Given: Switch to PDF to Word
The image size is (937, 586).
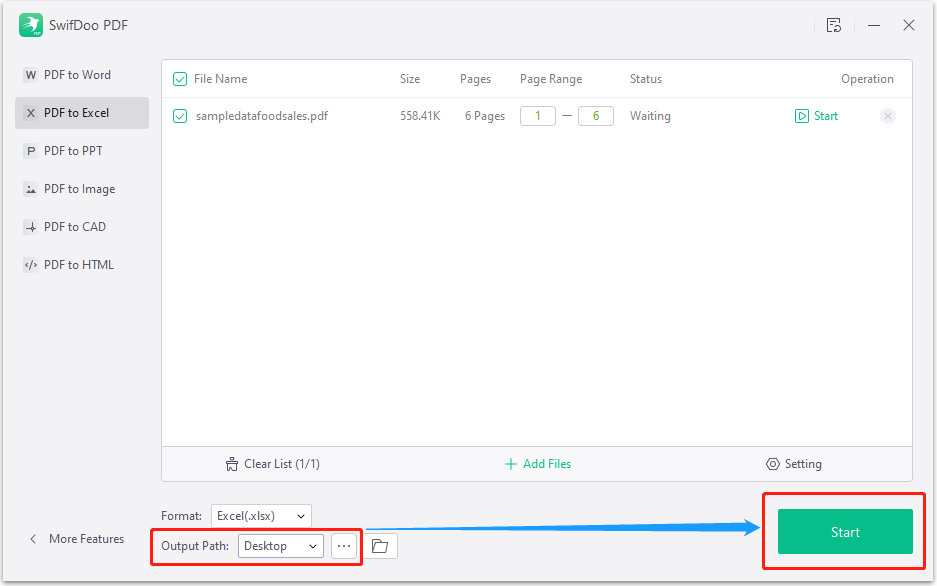Looking at the screenshot, I should 82,75.
